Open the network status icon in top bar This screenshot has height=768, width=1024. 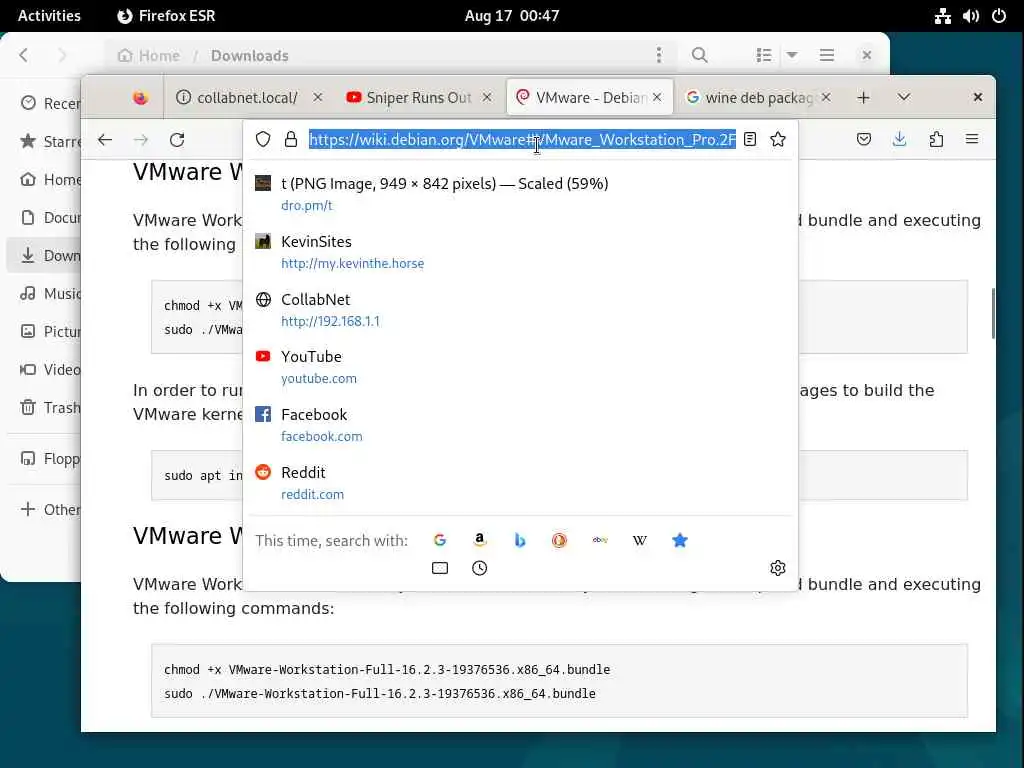[x=942, y=16]
